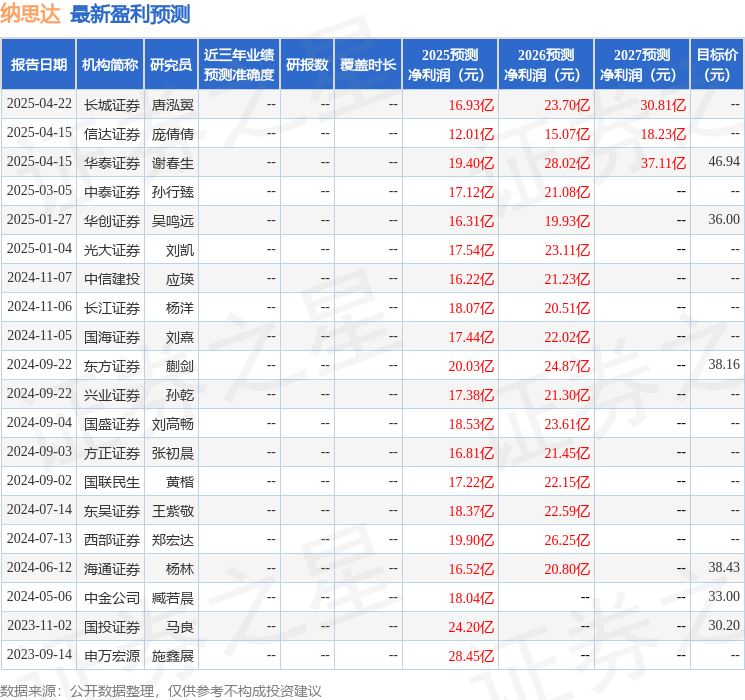Click the date 2025-03-05 cell
This screenshot has width=745, height=700.
click(x=39, y=191)
